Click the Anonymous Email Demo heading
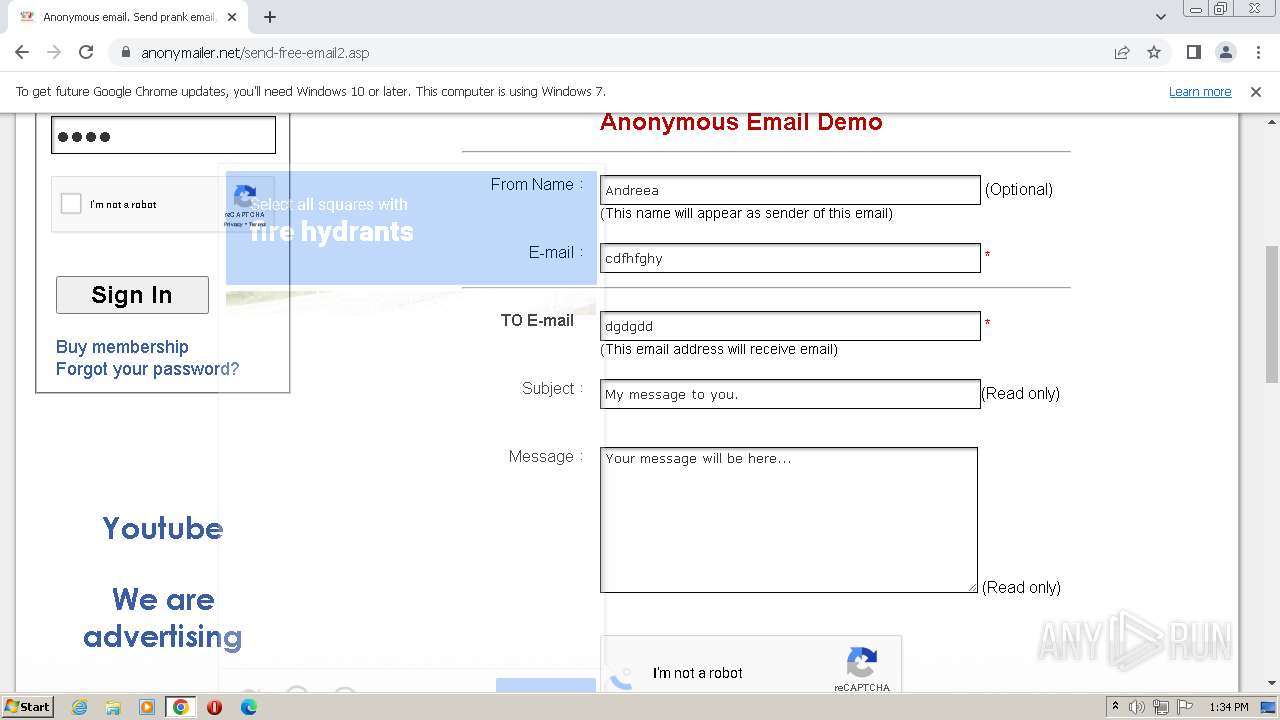Image resolution: width=1280 pixels, height=720 pixels. pos(741,122)
